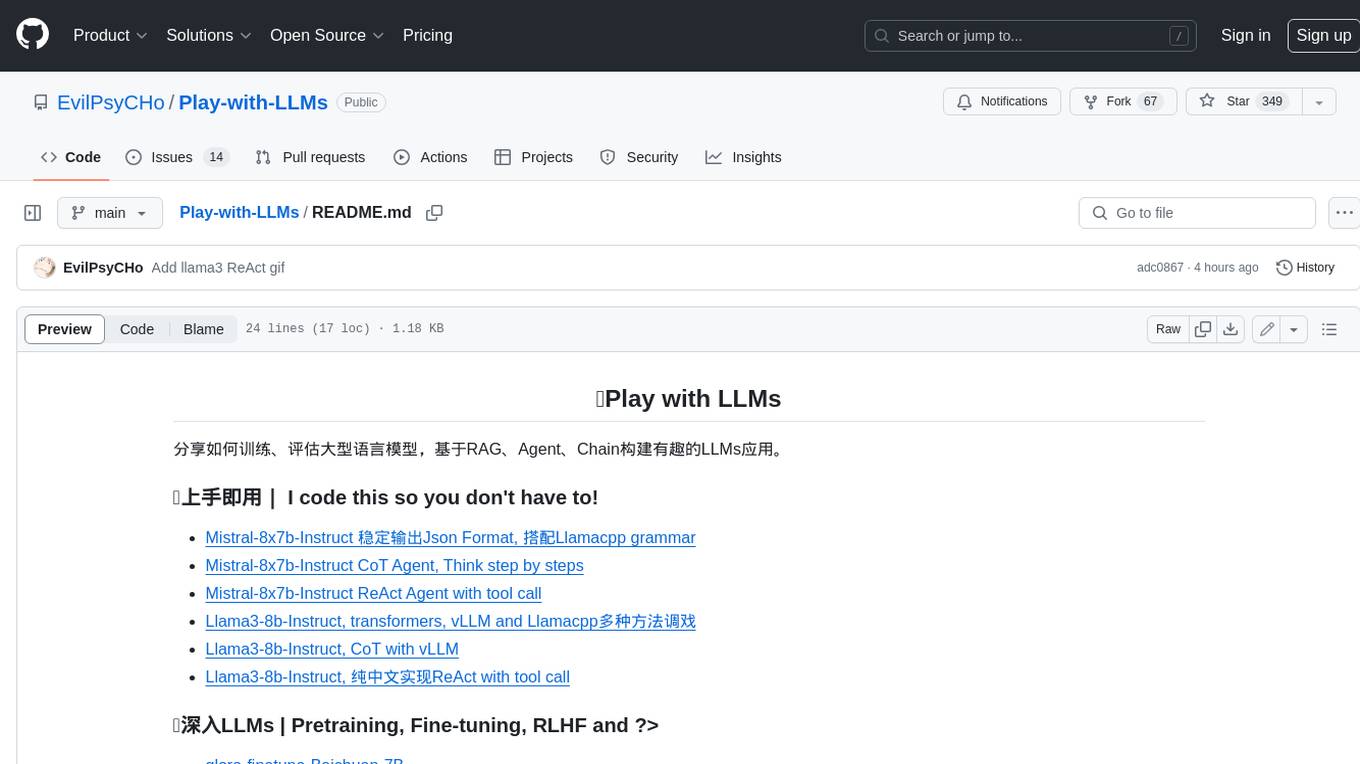Click the Notifications bell button
Image resolution: width=1360 pixels, height=764 pixels.
click(1002, 102)
